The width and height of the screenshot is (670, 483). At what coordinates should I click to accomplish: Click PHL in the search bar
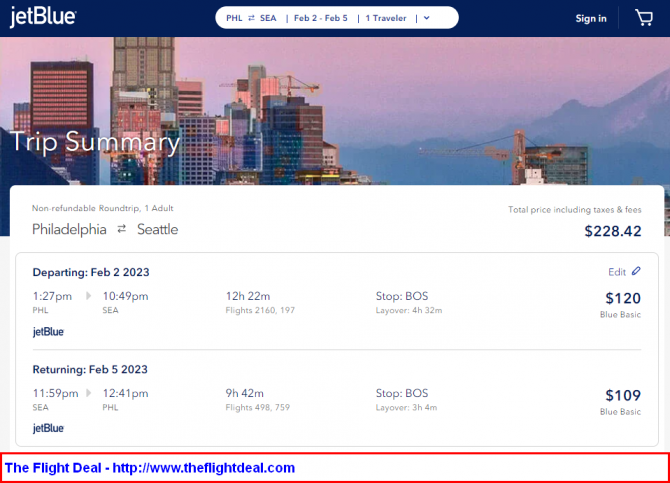234,18
